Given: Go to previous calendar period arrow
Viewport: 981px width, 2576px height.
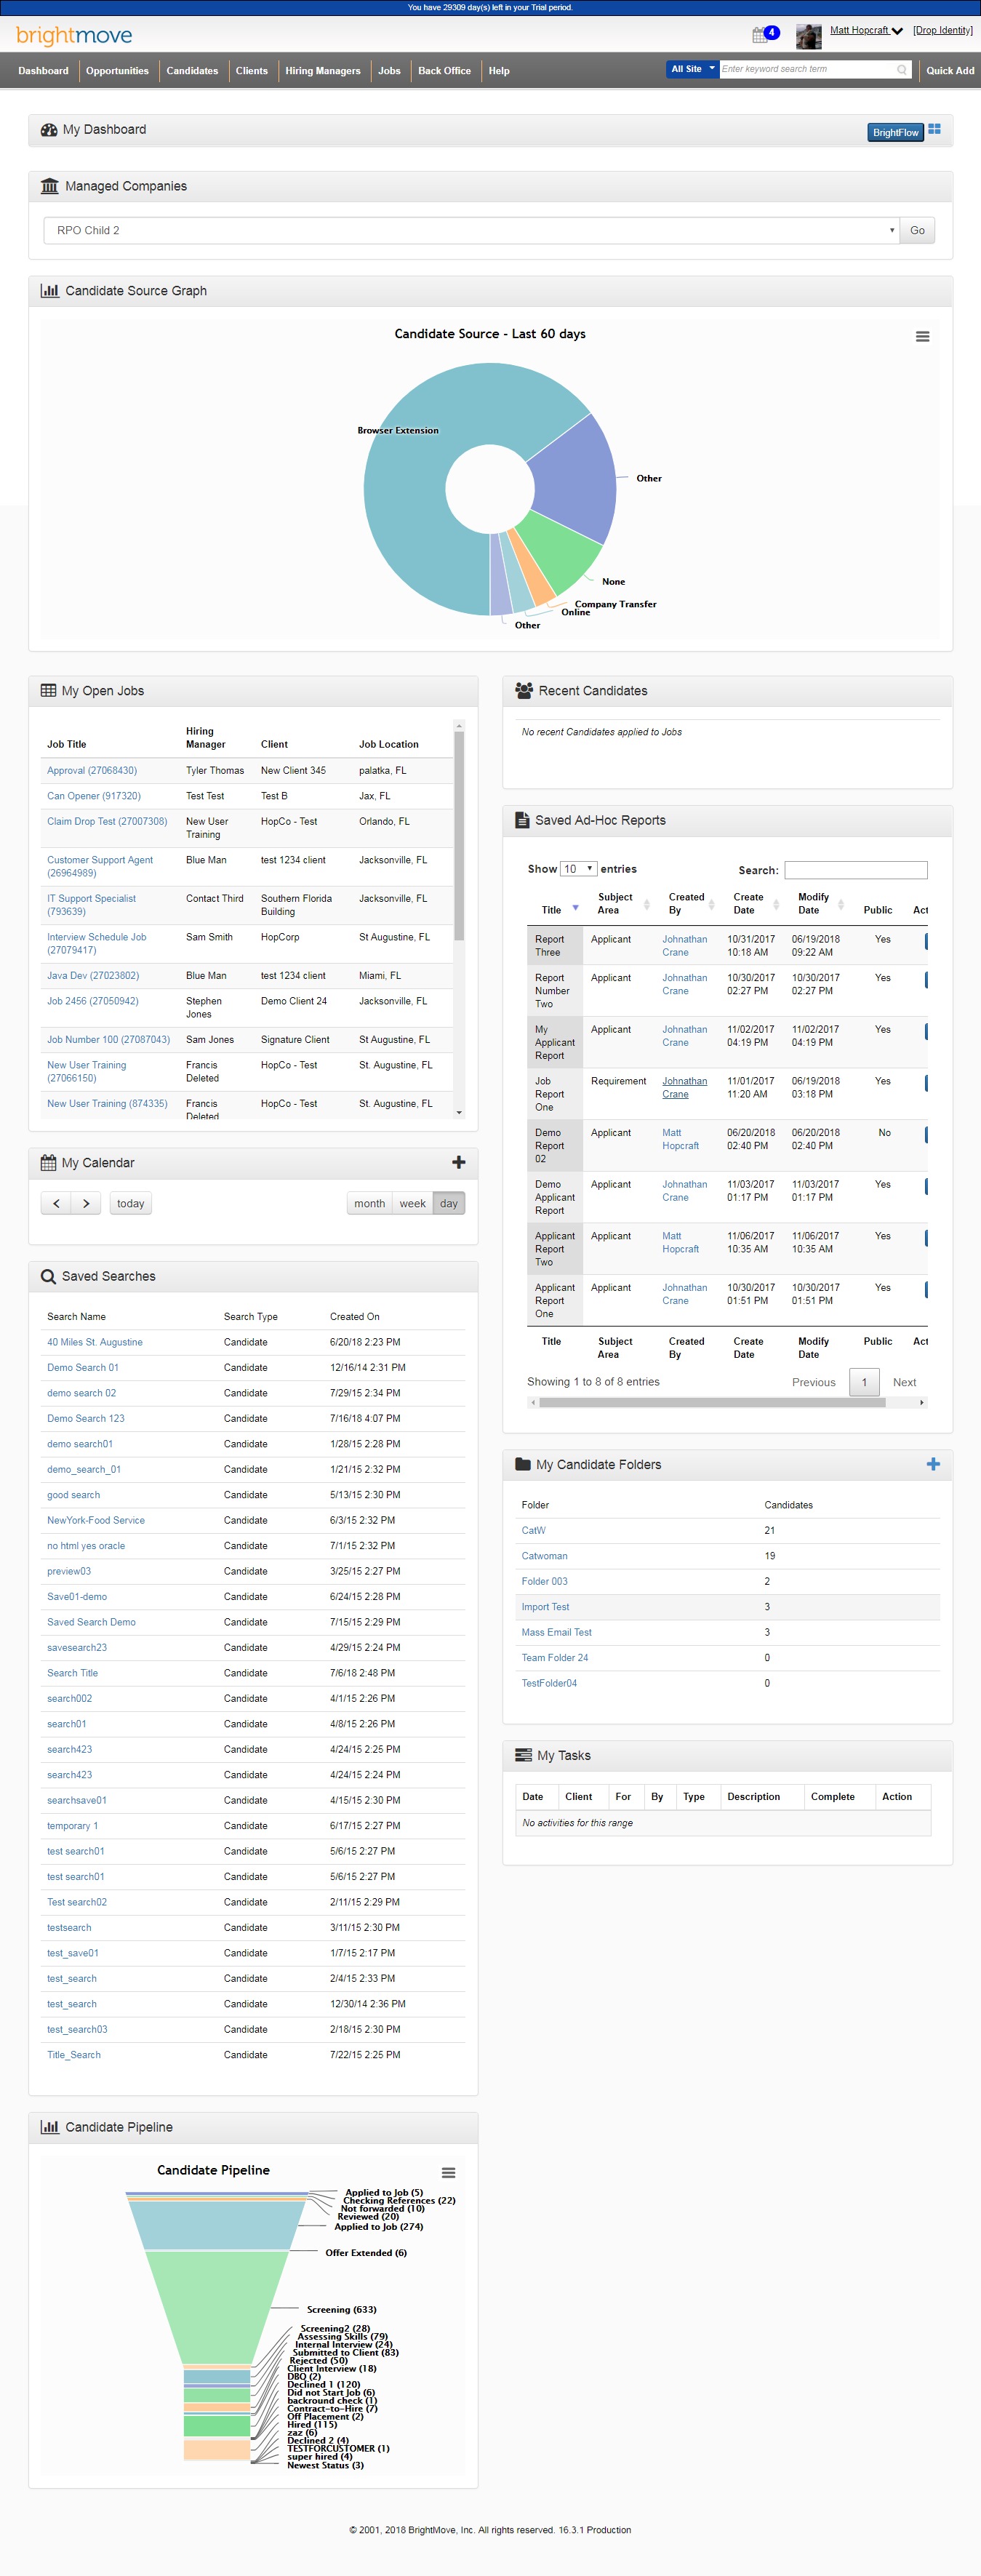Looking at the screenshot, I should 56,1203.
